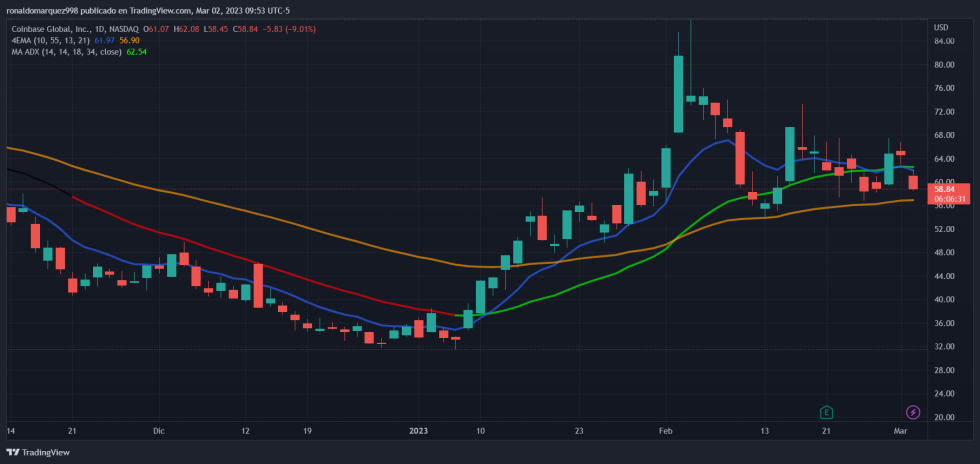Click the MA ADX green value 62.54
The image size is (980, 464).
tap(136, 51)
